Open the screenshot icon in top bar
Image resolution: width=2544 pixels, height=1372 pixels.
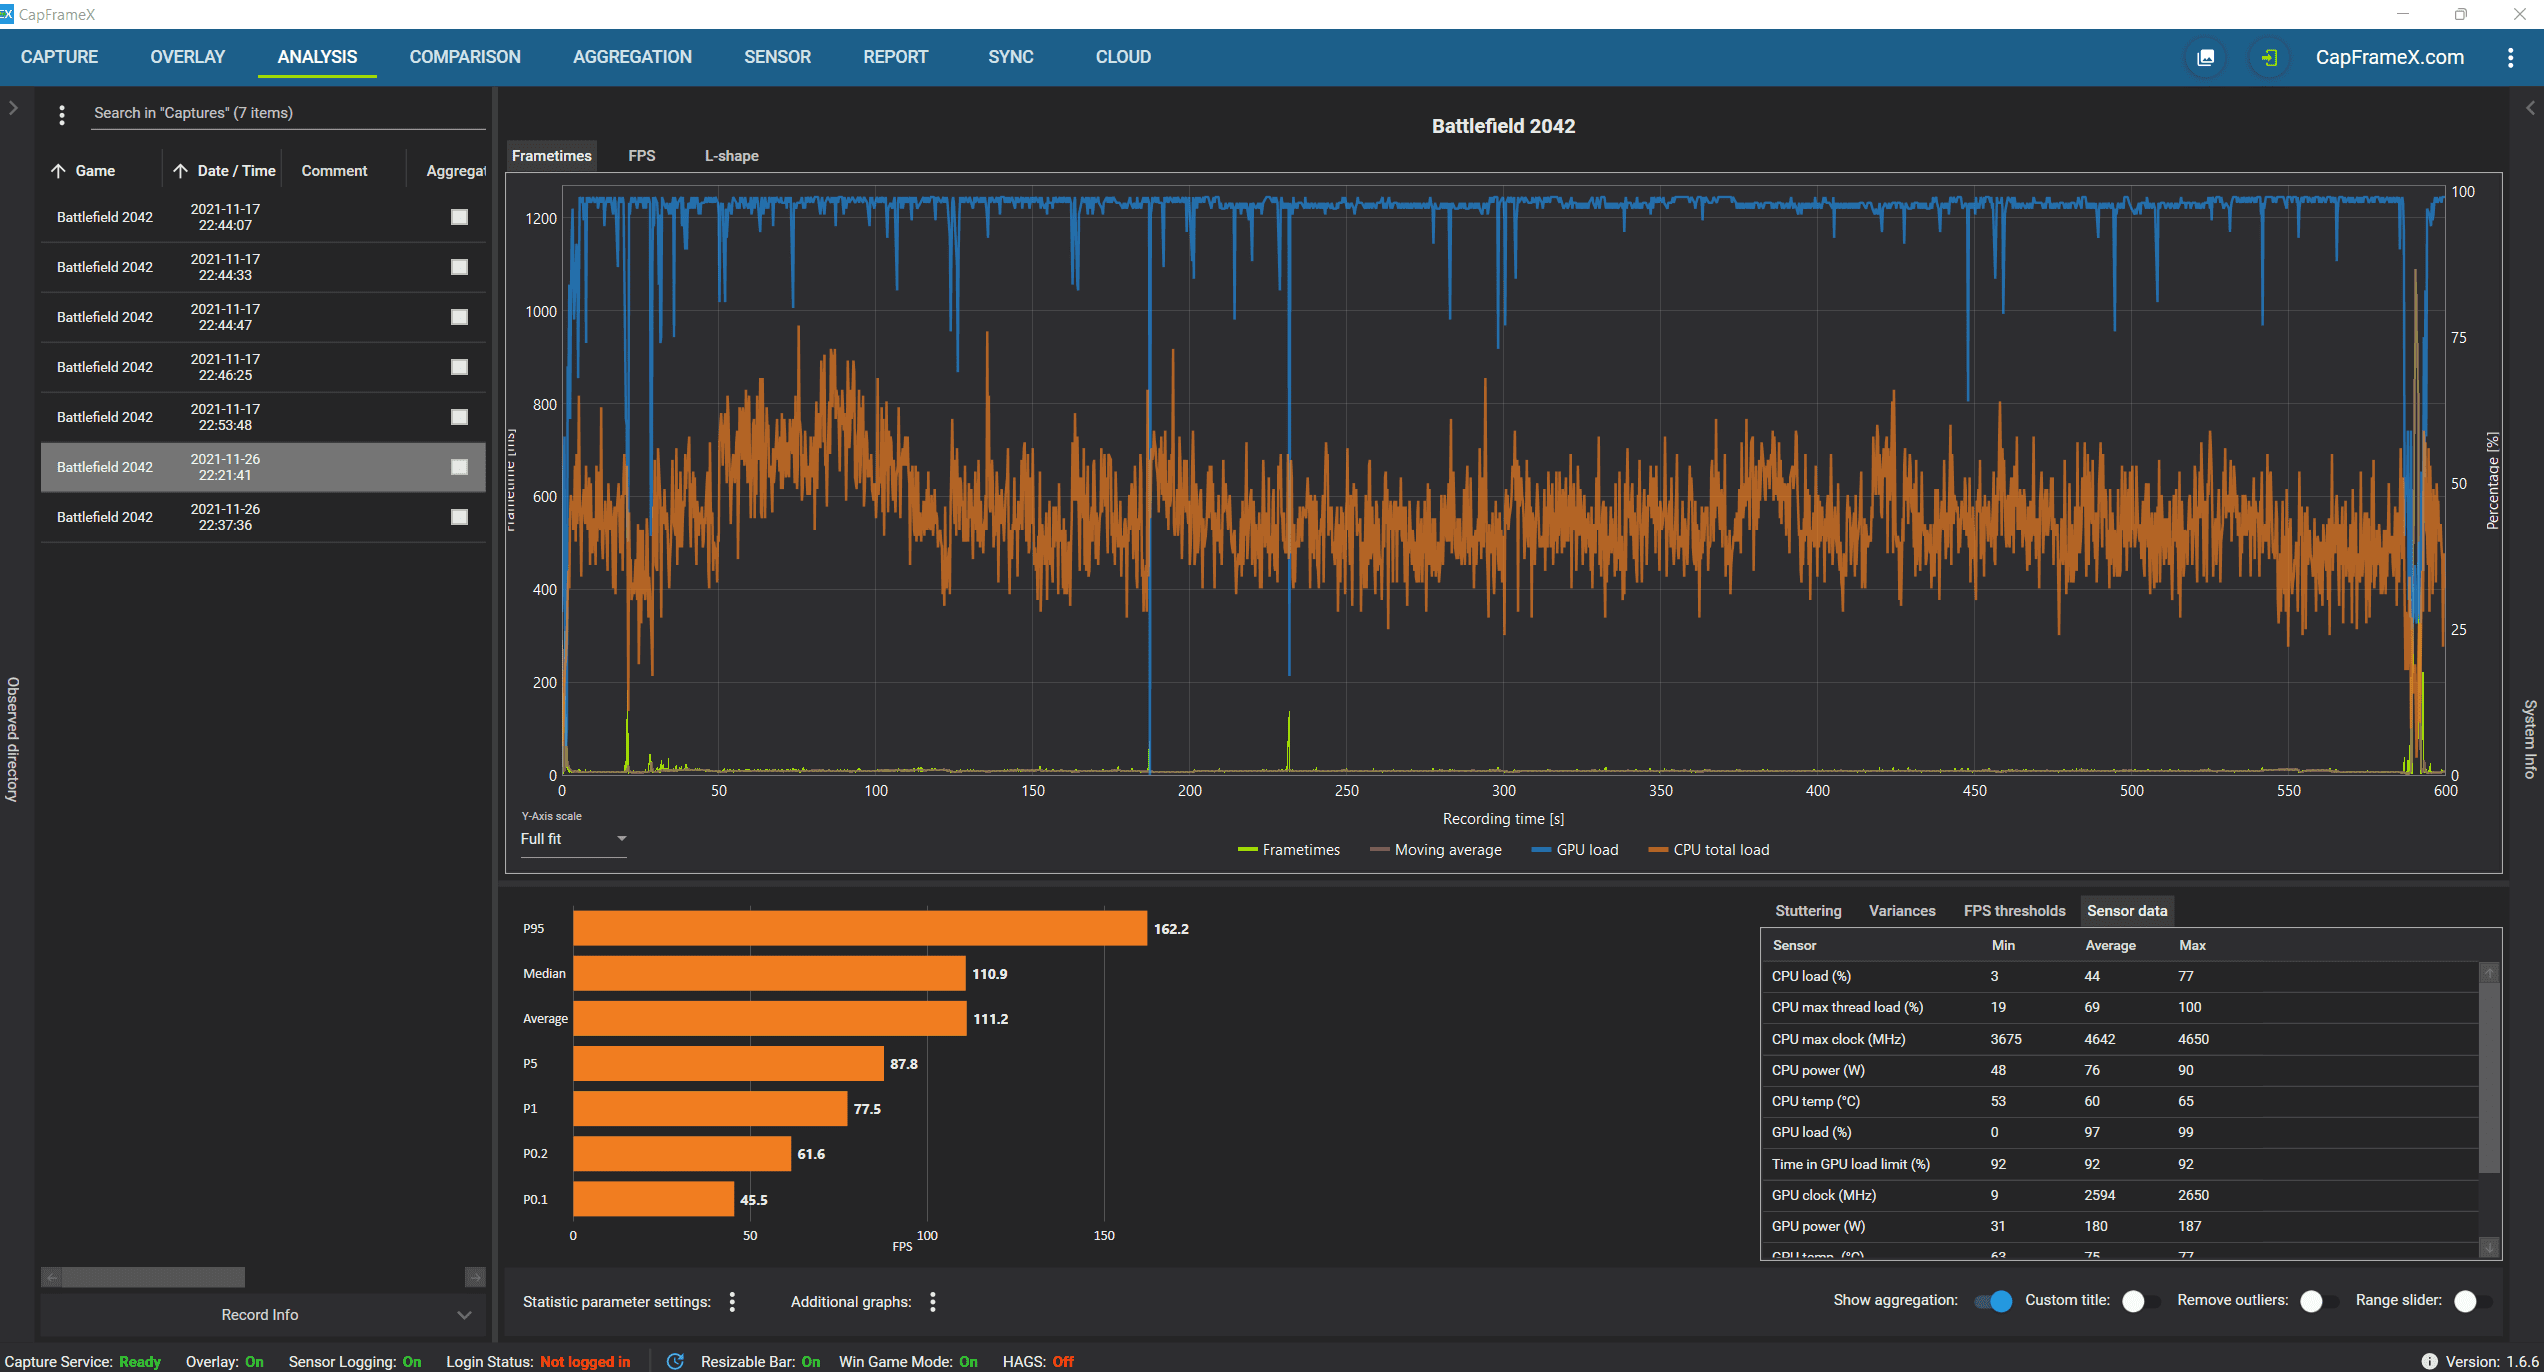click(2205, 57)
